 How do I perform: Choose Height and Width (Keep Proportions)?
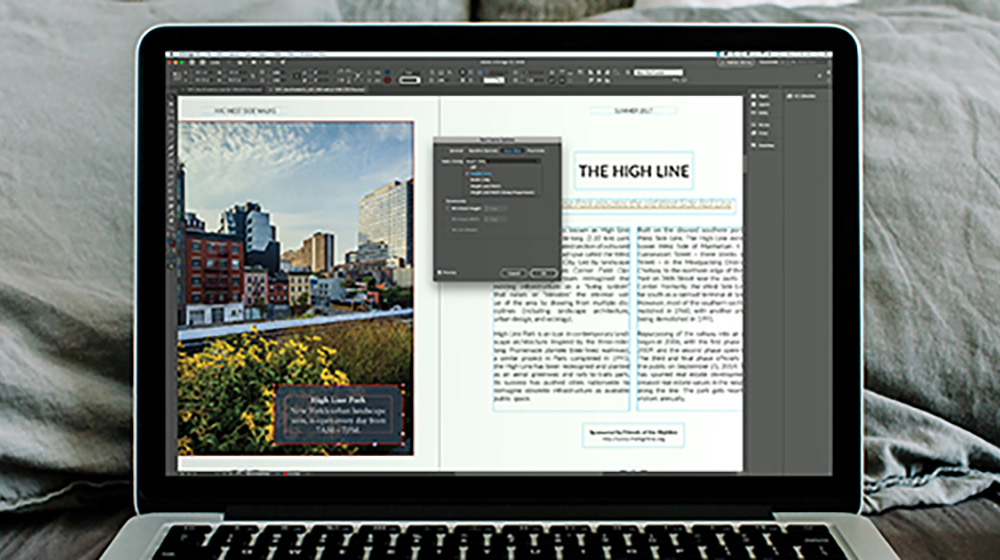[x=502, y=193]
